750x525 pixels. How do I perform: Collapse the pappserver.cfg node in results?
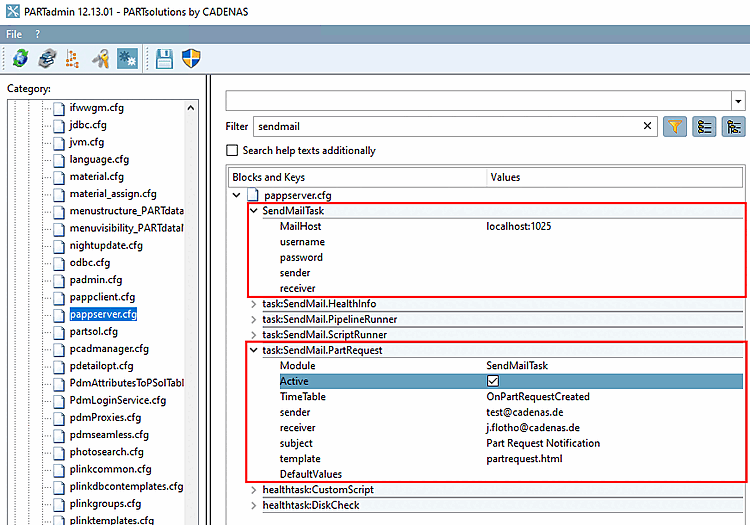pos(236,195)
